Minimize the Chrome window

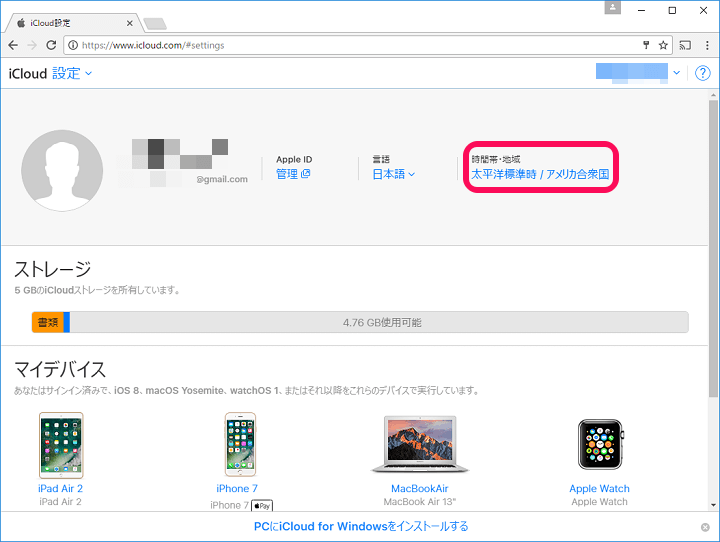641,10
